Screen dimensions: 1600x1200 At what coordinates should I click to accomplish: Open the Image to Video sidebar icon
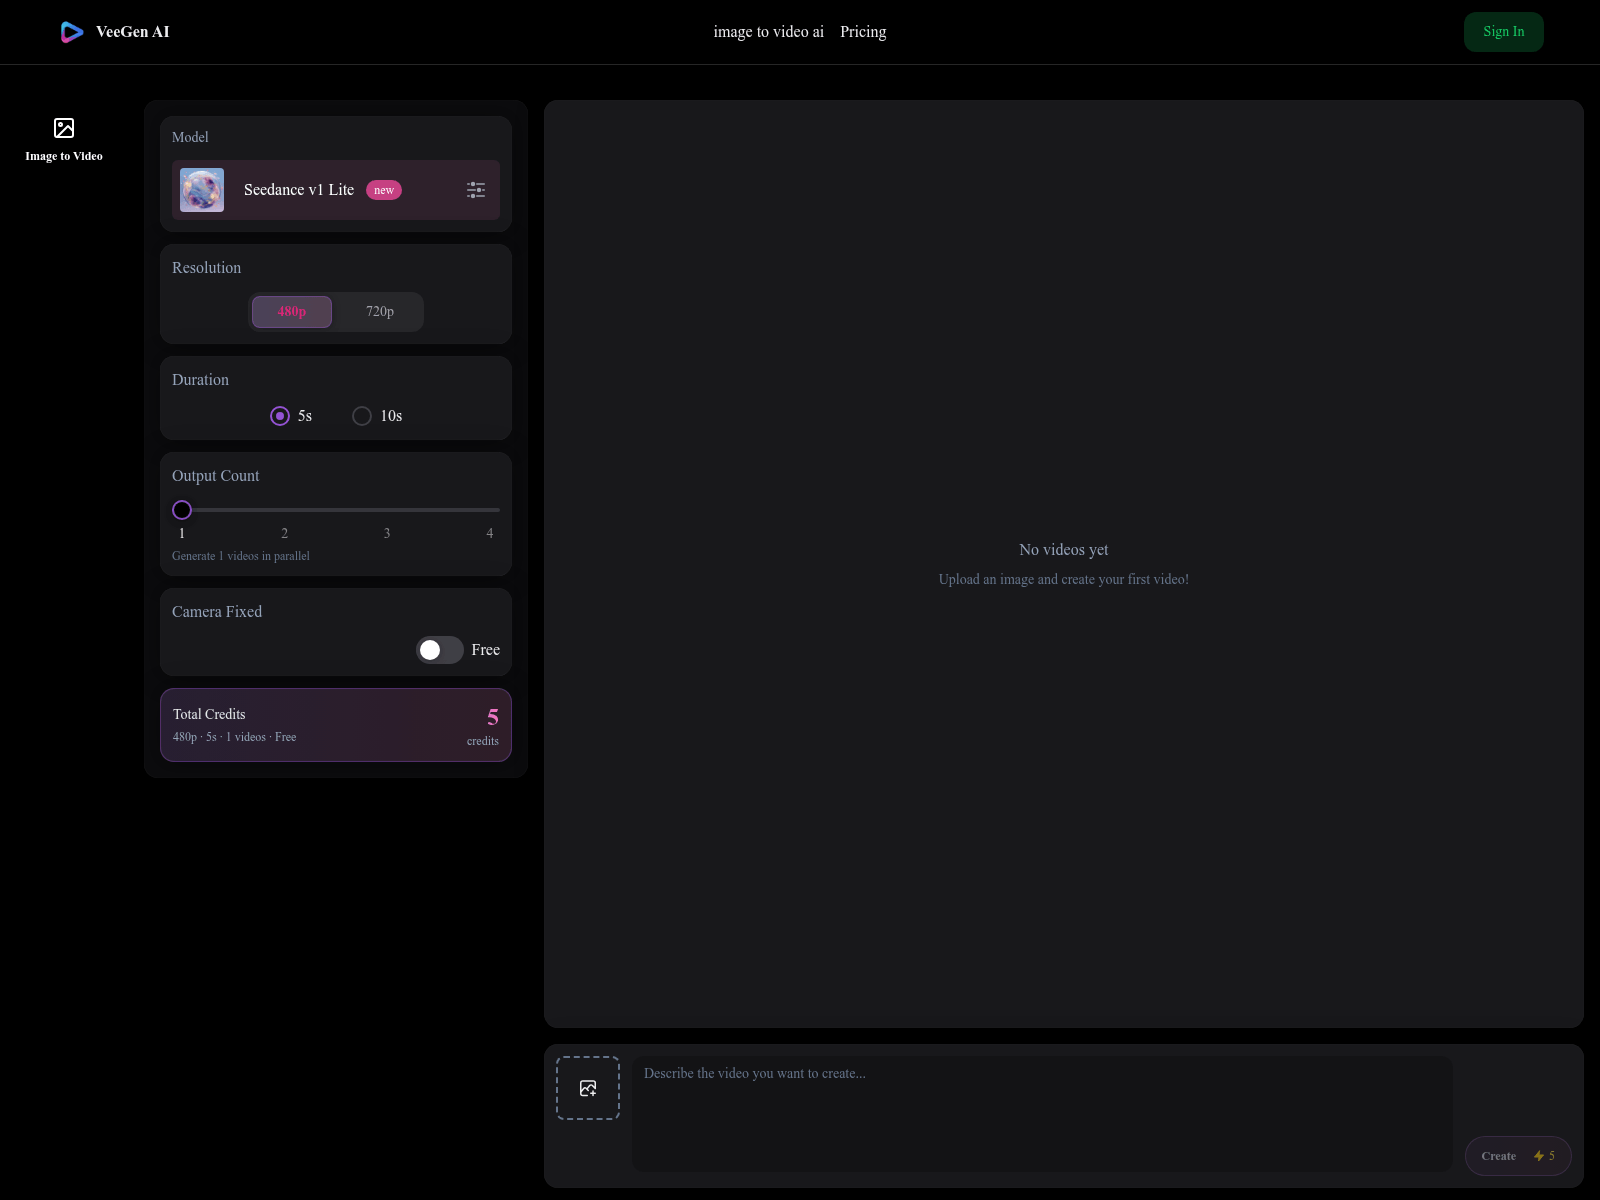click(64, 128)
